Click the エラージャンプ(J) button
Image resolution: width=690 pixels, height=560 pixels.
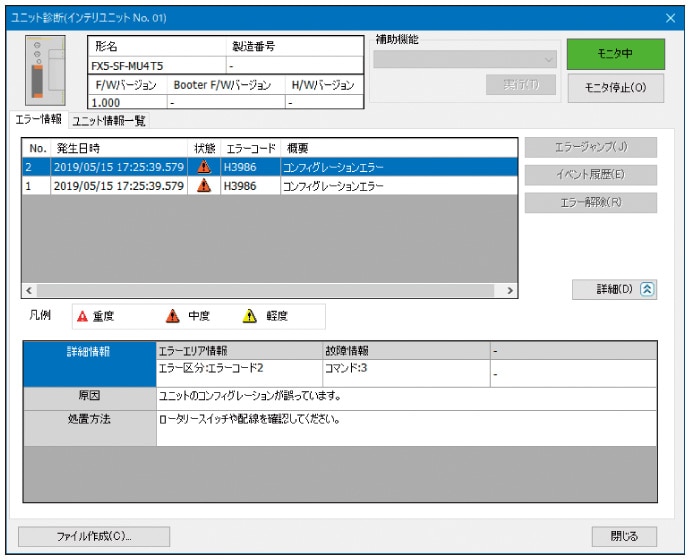[x=591, y=148]
